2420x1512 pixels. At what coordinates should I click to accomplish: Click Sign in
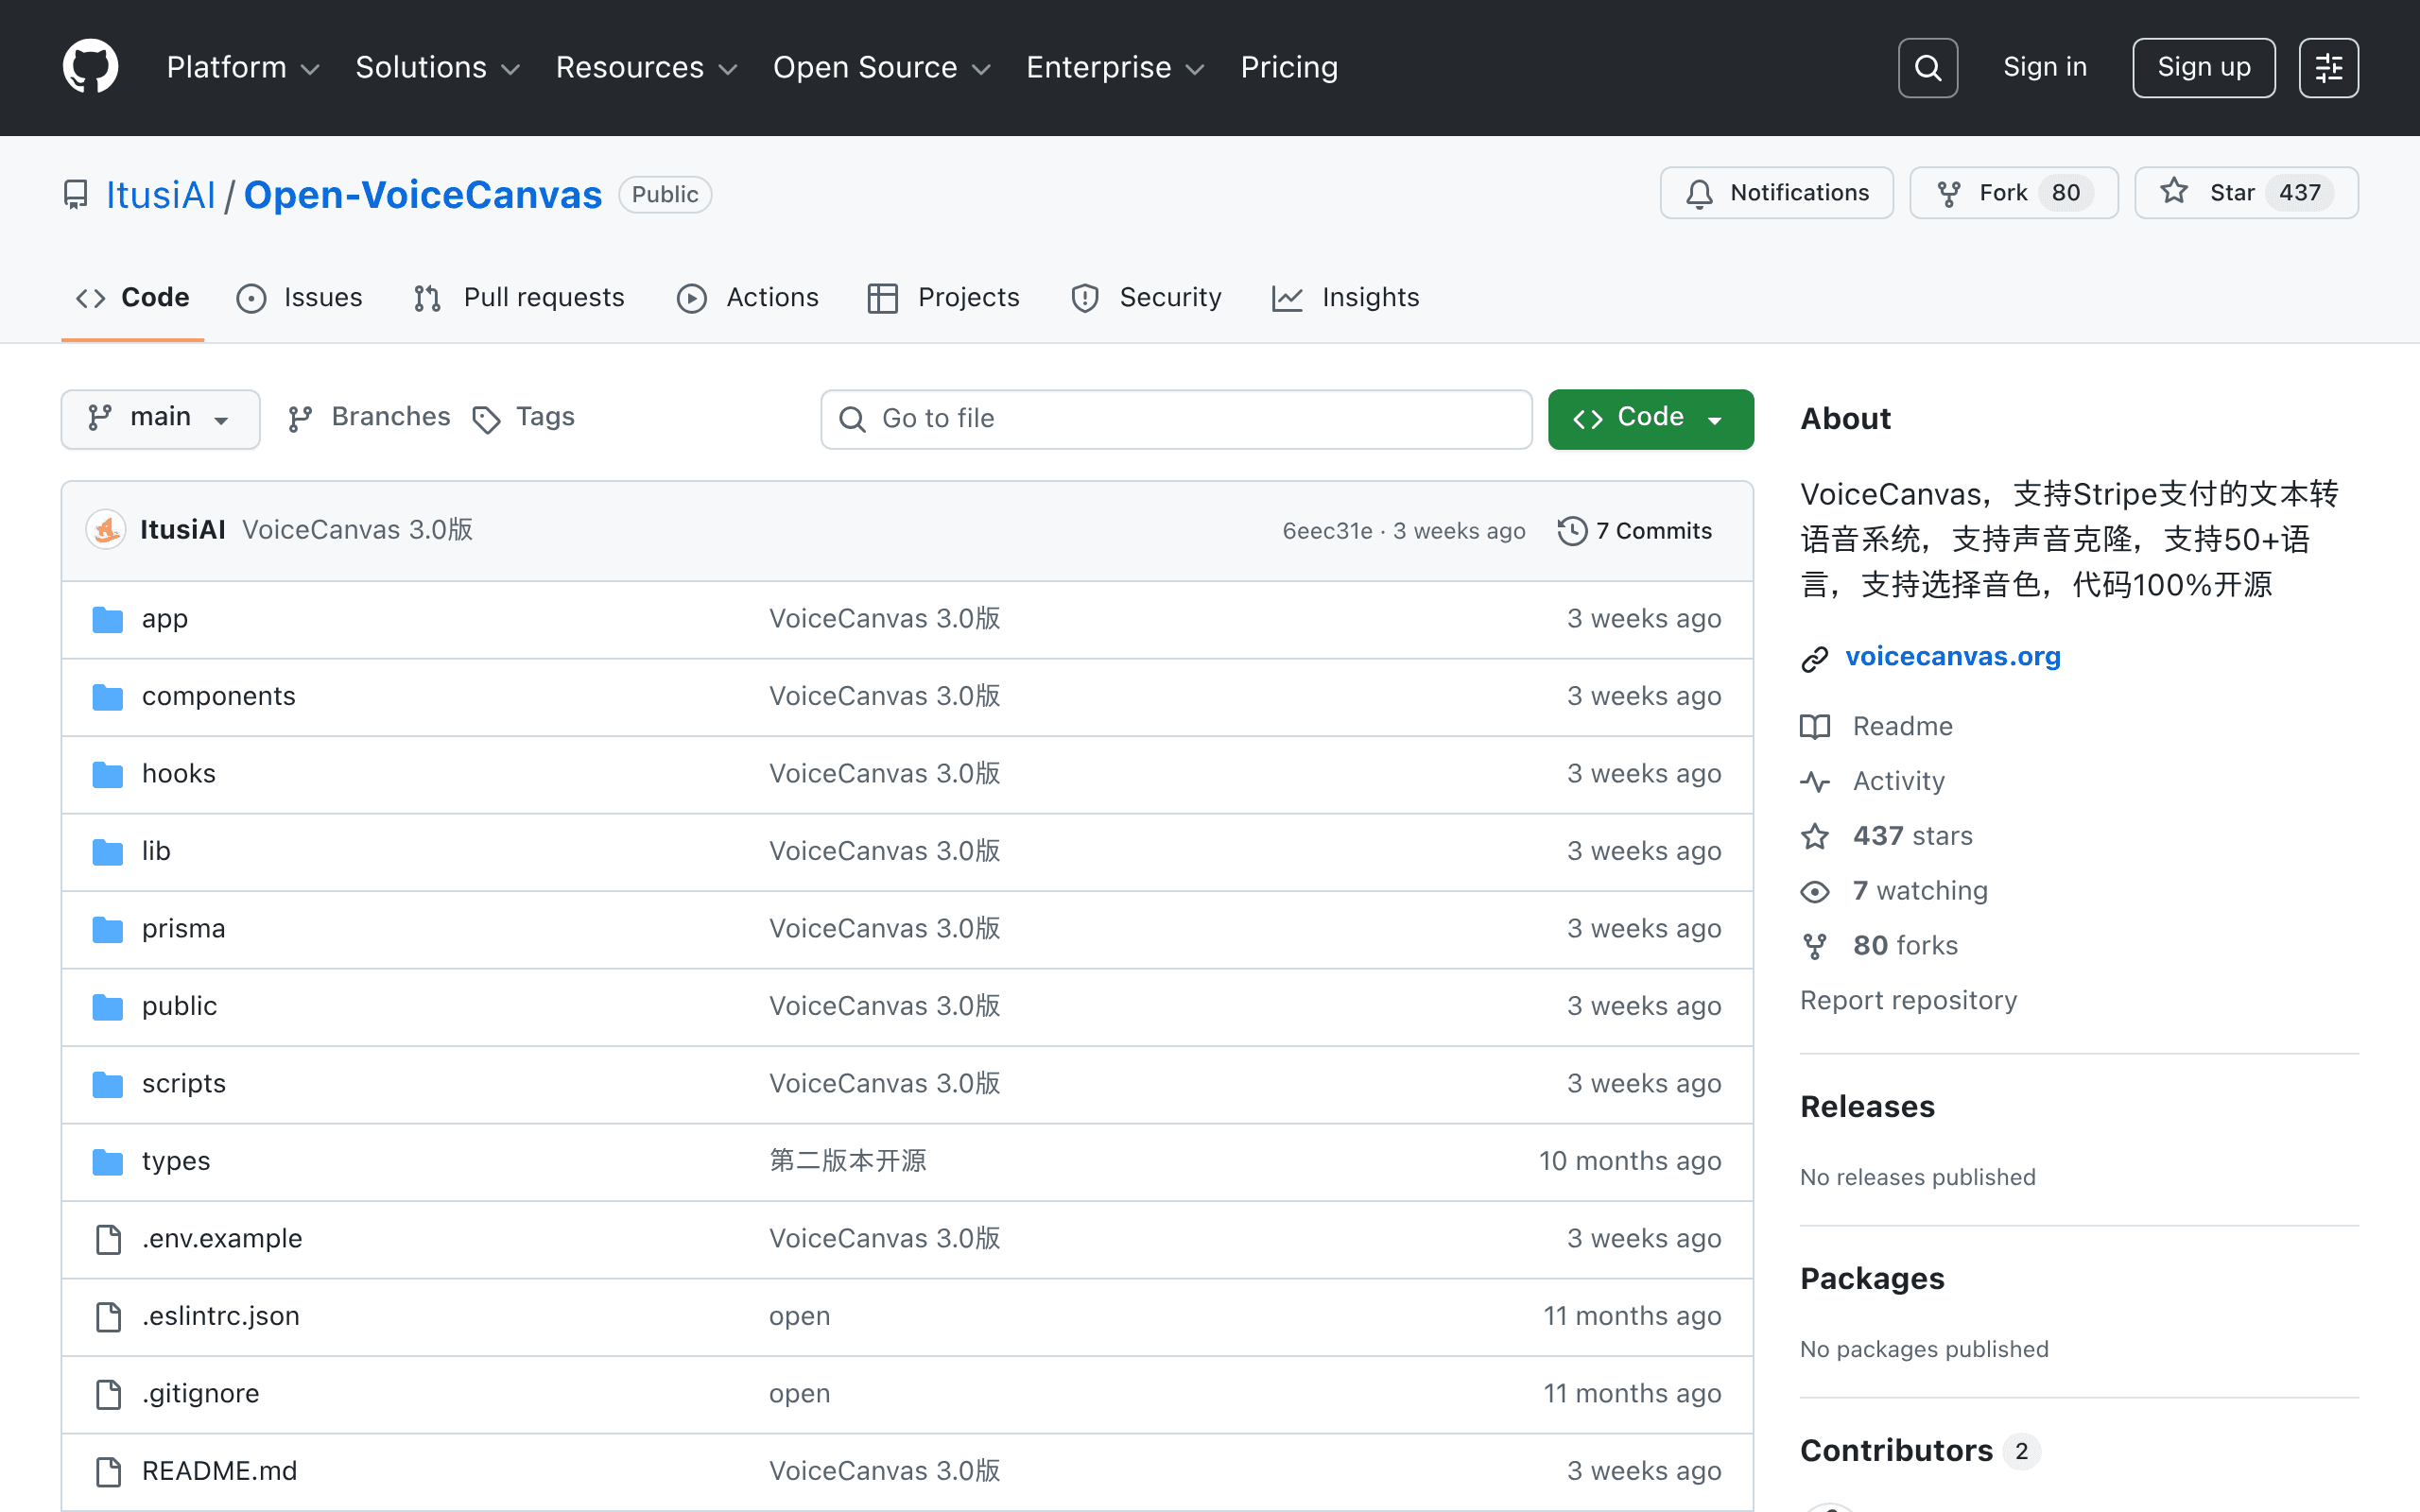coord(2045,68)
